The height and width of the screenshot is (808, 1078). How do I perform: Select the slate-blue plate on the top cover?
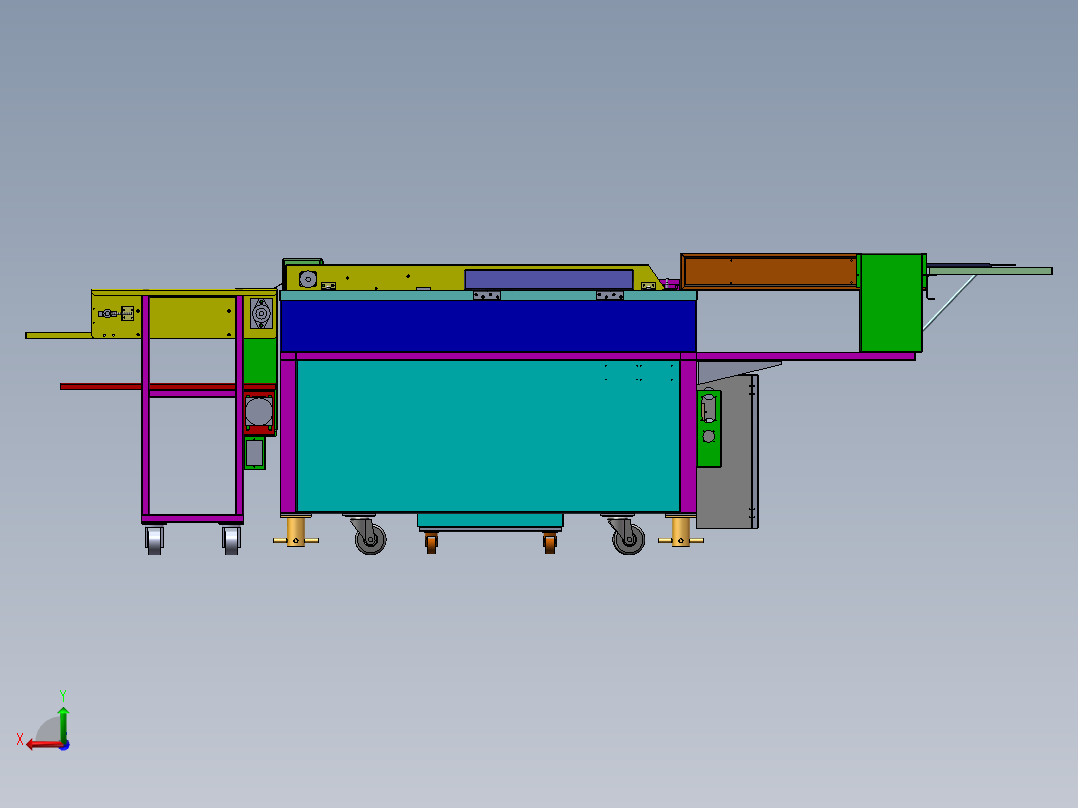click(x=549, y=279)
